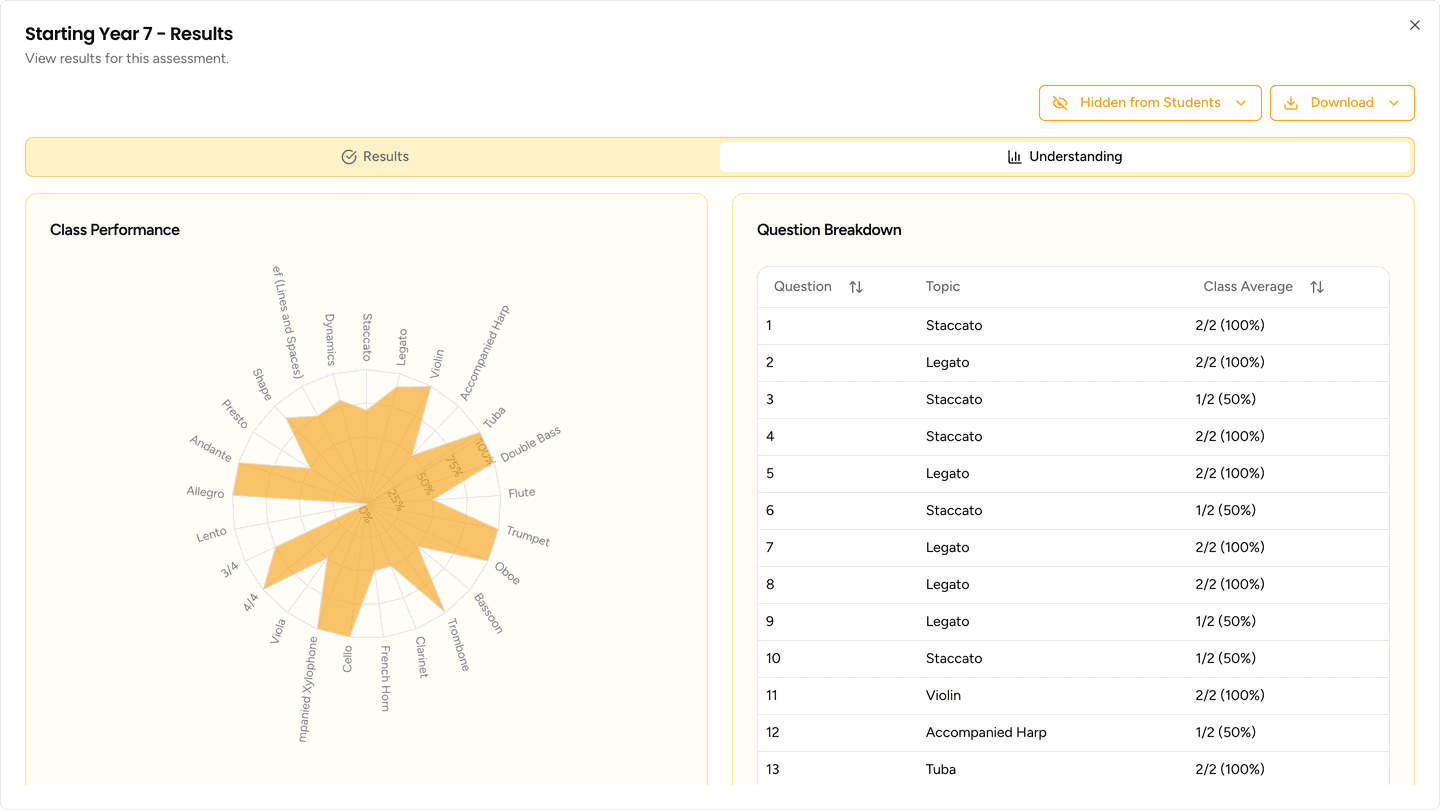Screen dimensions: 1440x810
Task: Click the Flute label on the radar chart
Action: point(522,493)
